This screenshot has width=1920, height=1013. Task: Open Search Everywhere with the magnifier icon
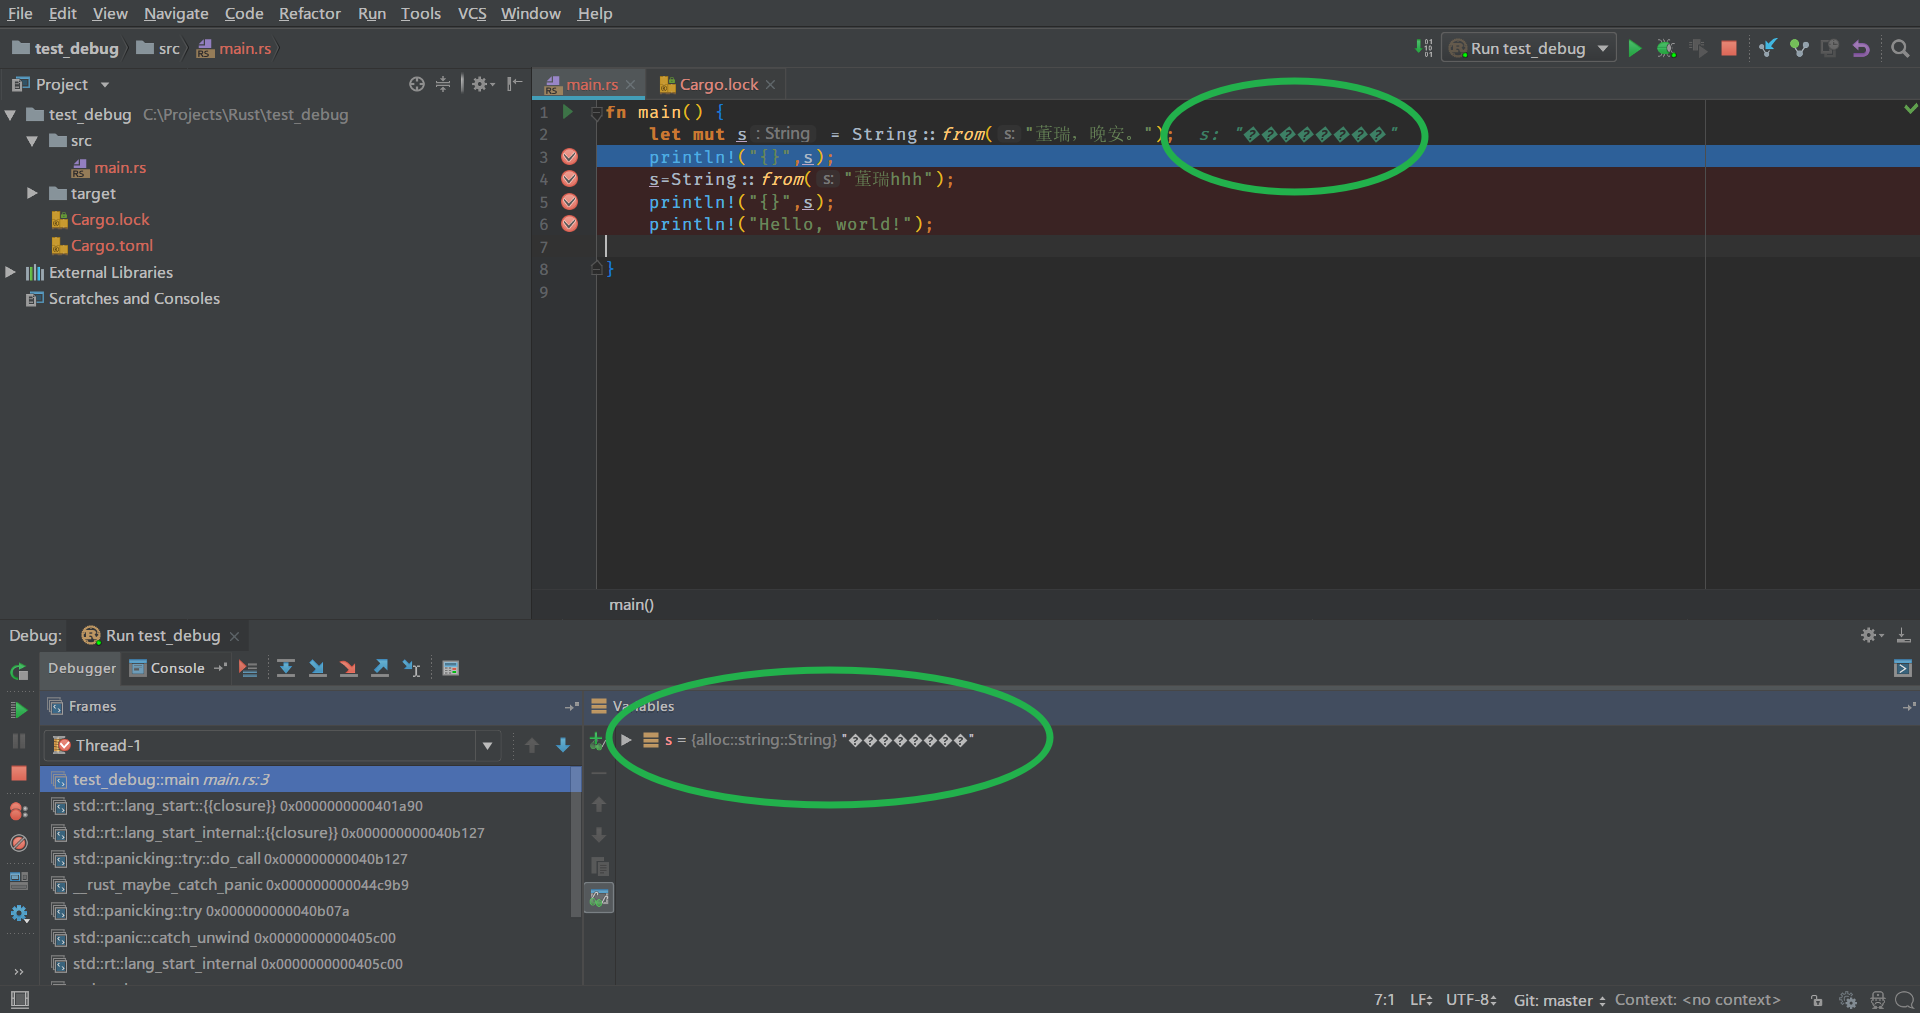pos(1899,48)
